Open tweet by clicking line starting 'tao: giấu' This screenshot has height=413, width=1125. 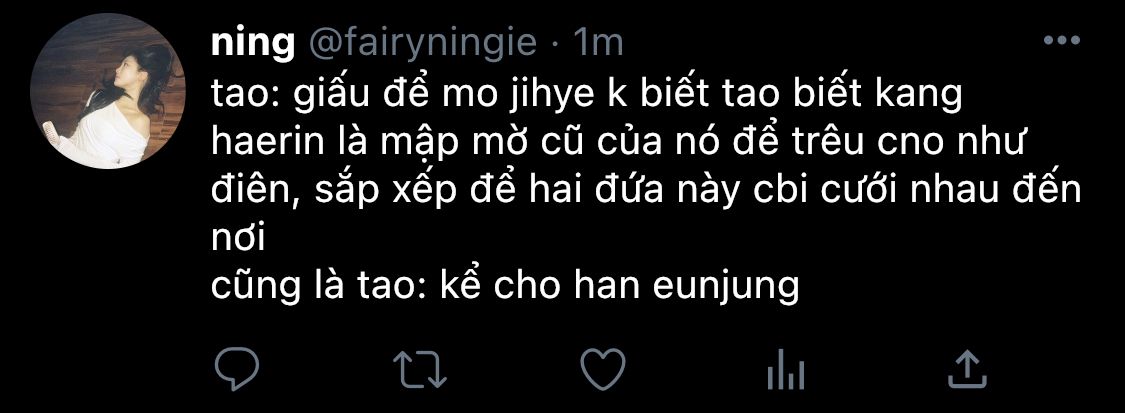point(587,95)
